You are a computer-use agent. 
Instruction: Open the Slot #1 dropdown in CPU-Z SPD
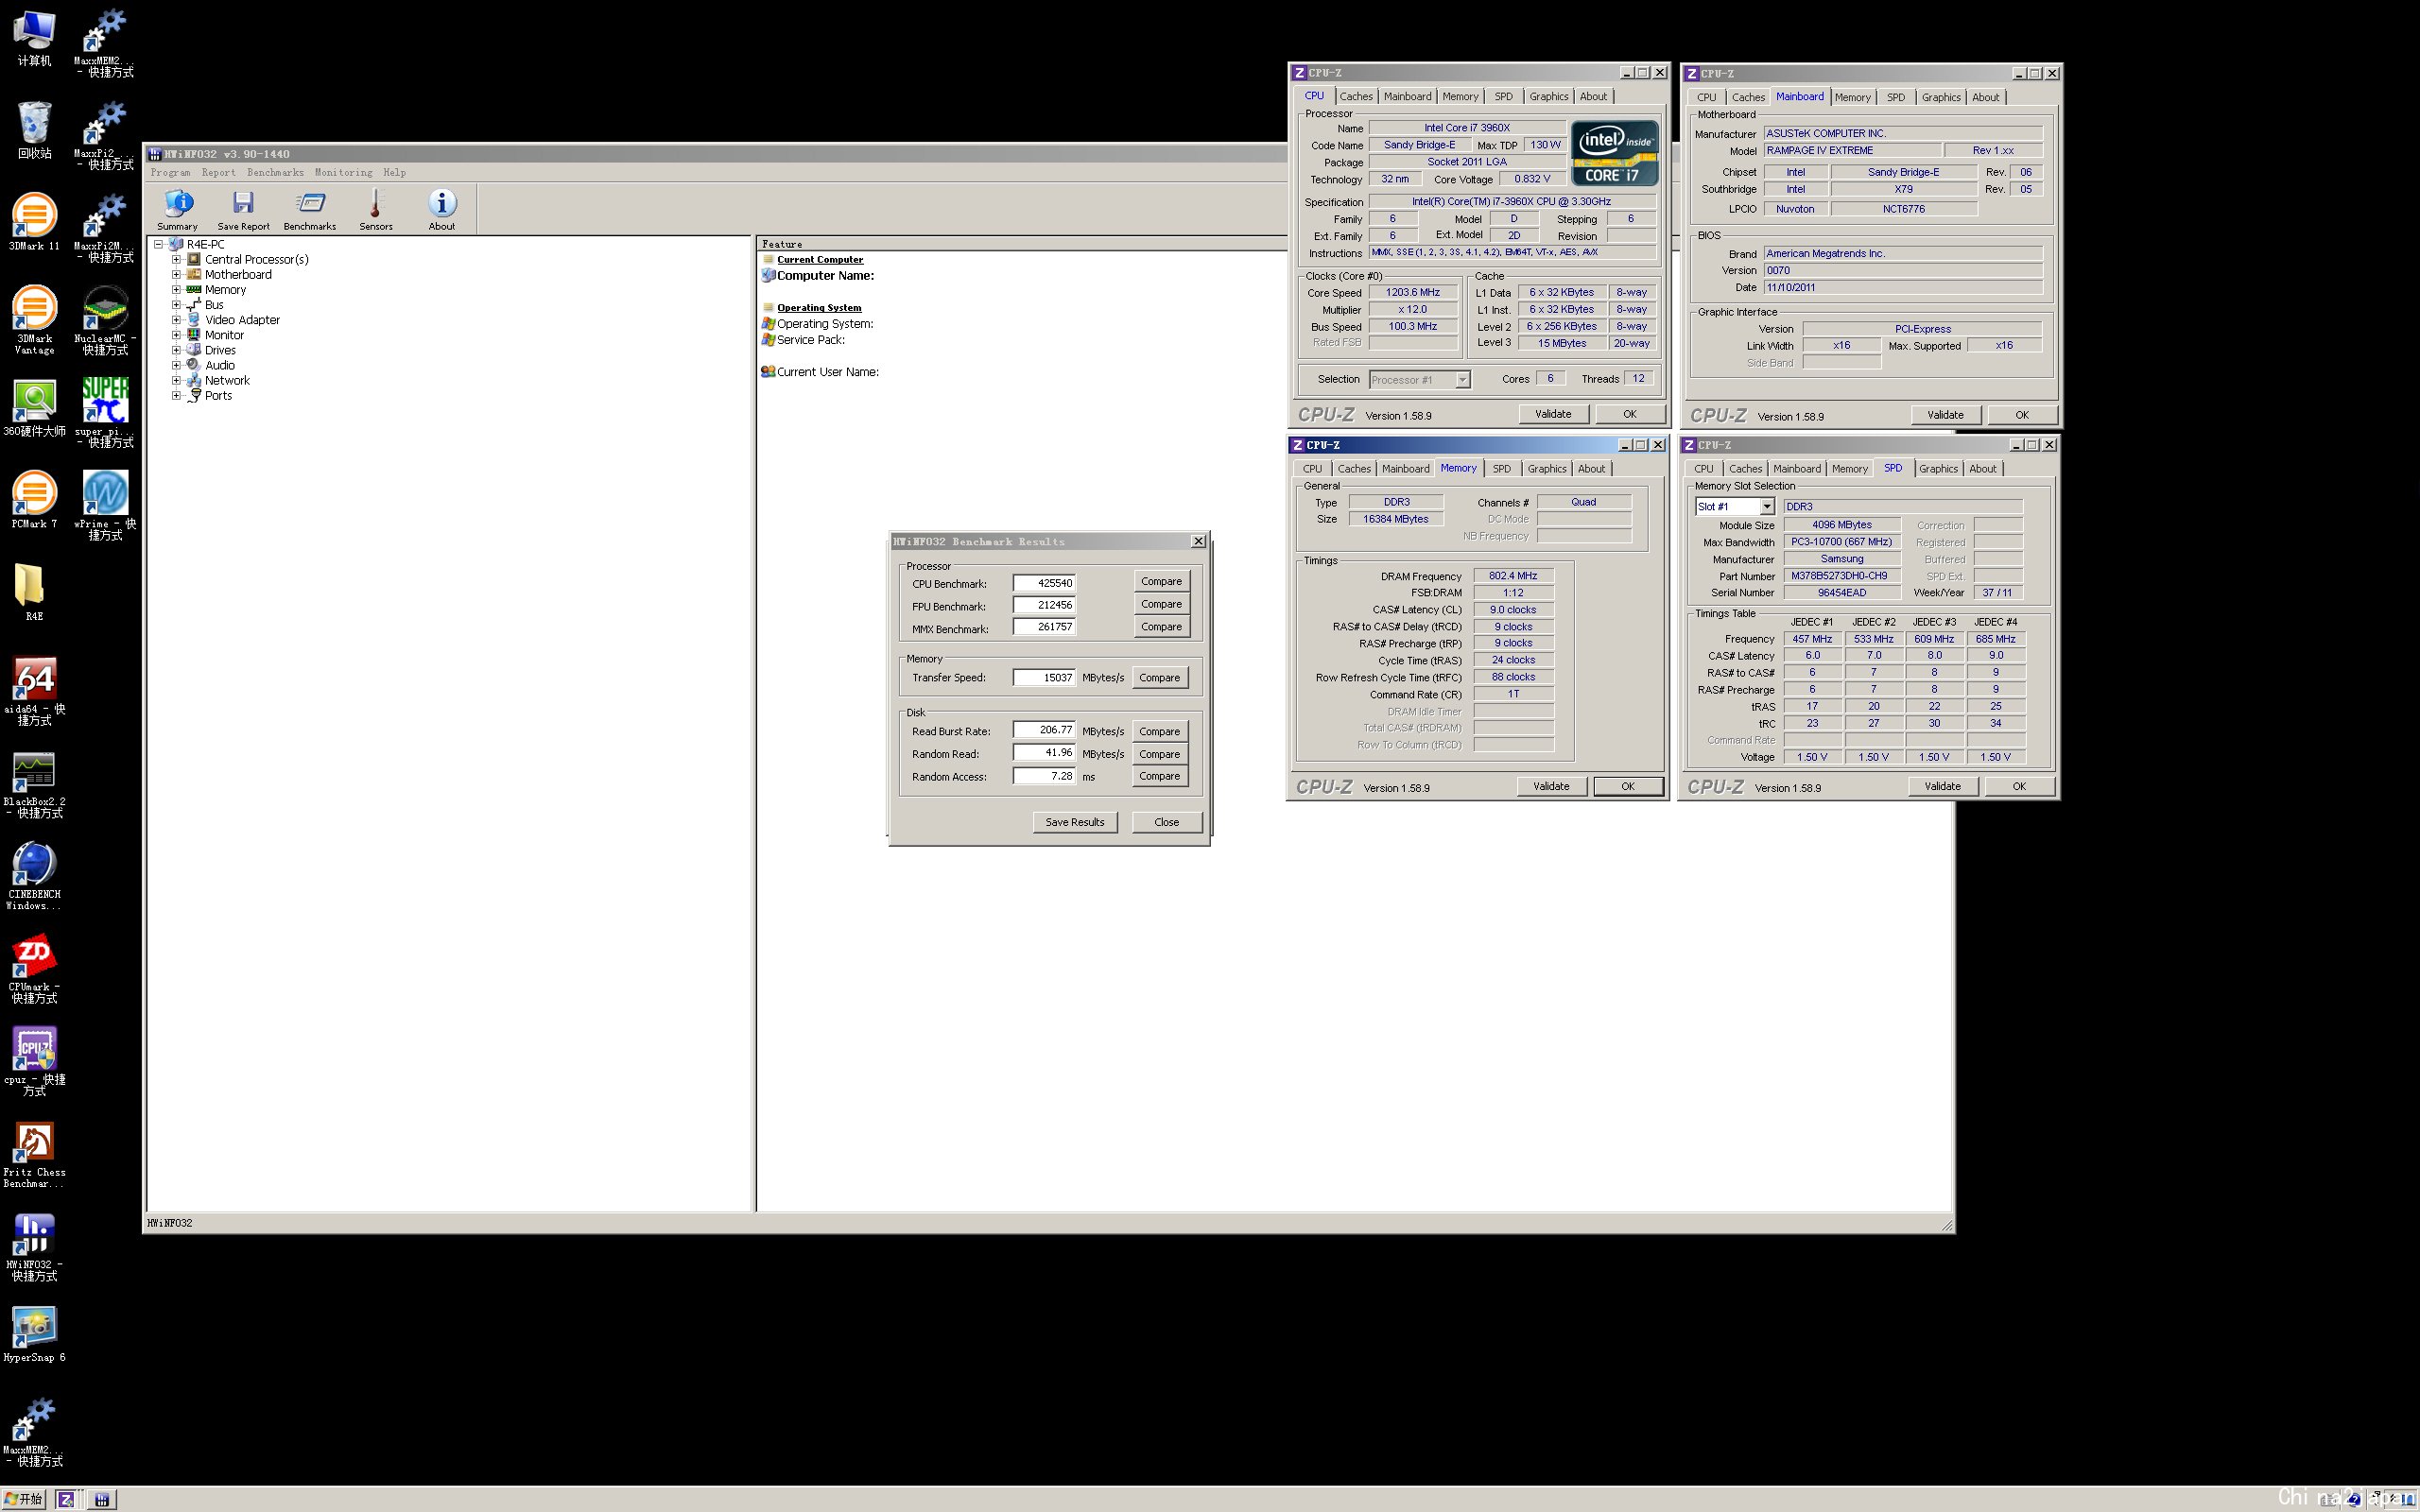pyautogui.click(x=1767, y=507)
